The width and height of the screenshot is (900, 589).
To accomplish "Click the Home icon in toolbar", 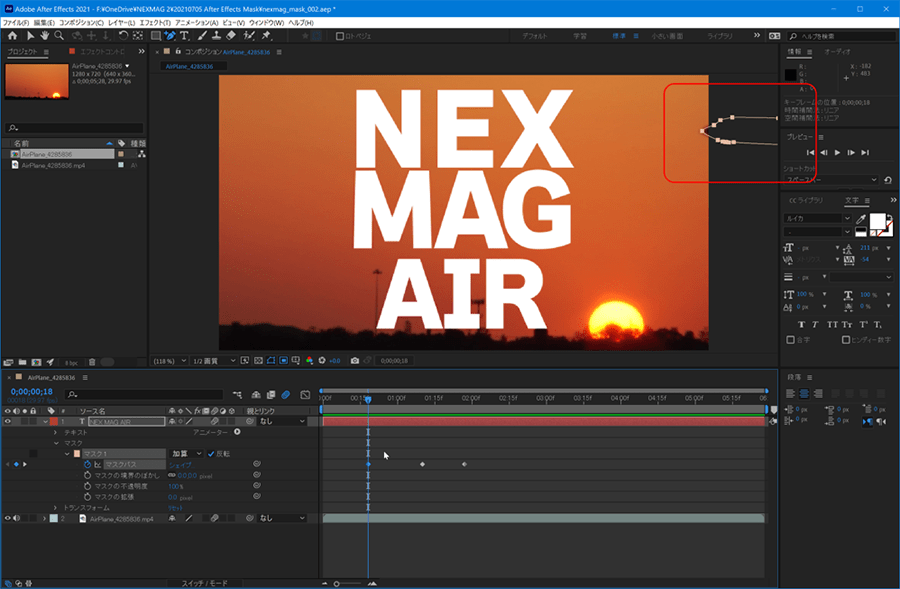I will [x=11, y=36].
